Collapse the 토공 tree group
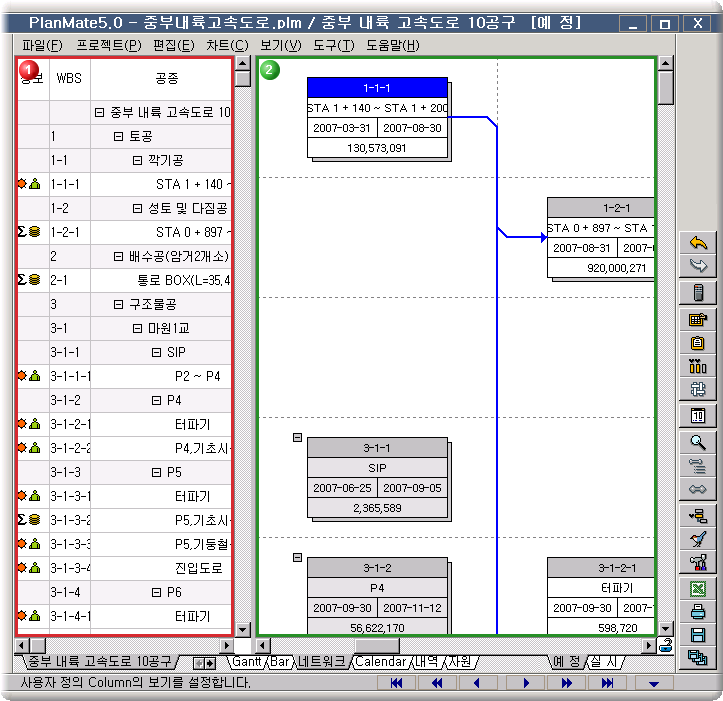 119,136
